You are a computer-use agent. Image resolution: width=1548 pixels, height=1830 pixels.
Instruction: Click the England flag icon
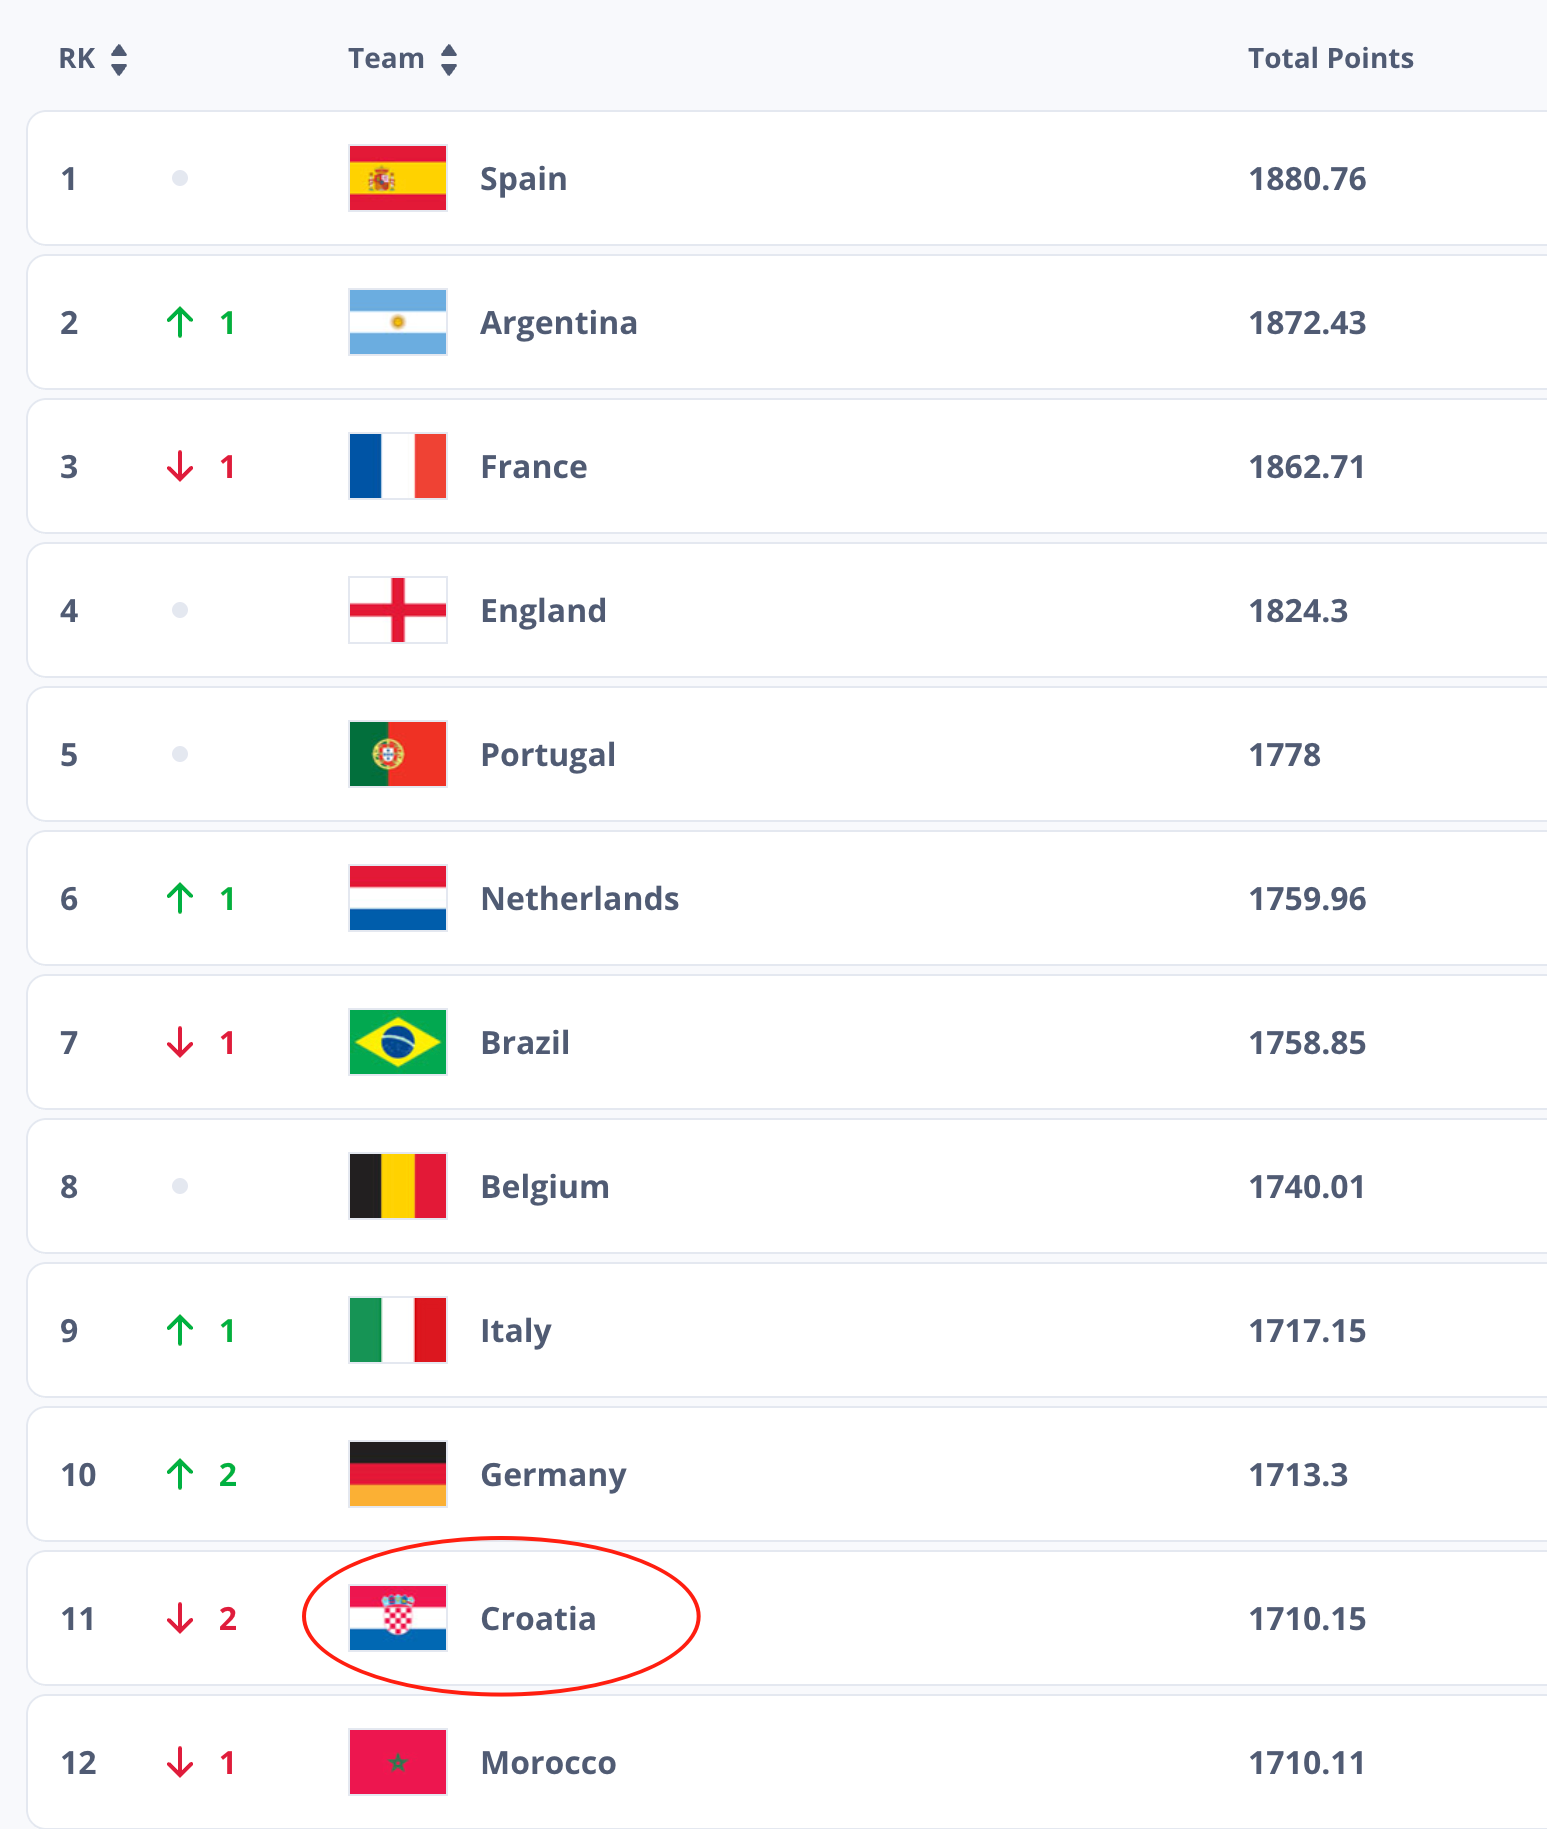[397, 610]
